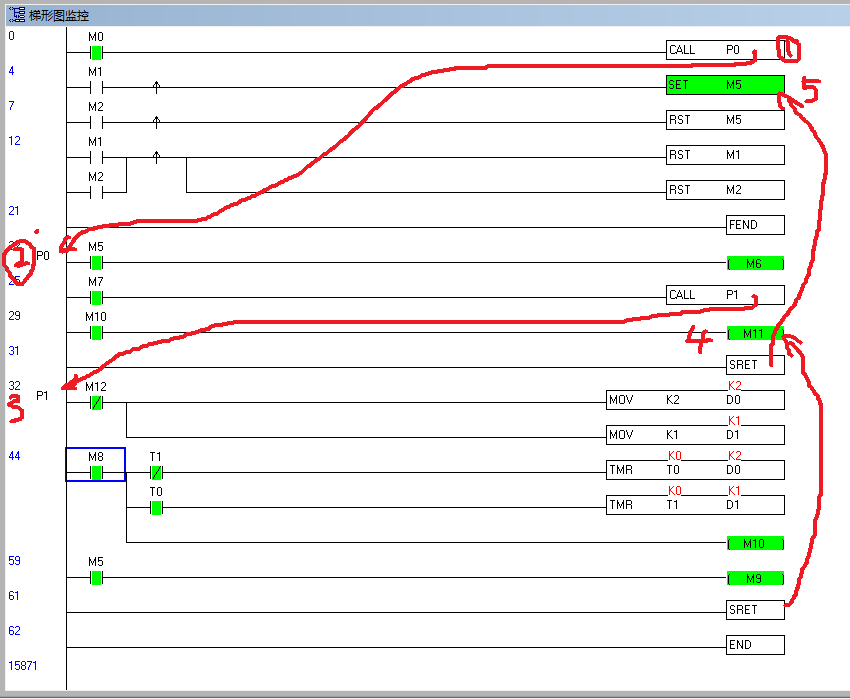Select the green SET M5 instruction
Screen dimensions: 850x699
pyautogui.click(x=725, y=85)
